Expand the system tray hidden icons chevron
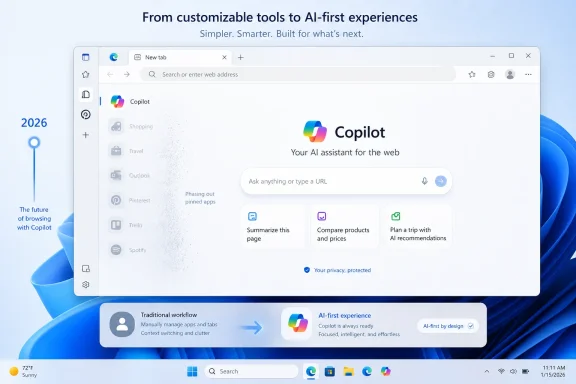 point(487,372)
